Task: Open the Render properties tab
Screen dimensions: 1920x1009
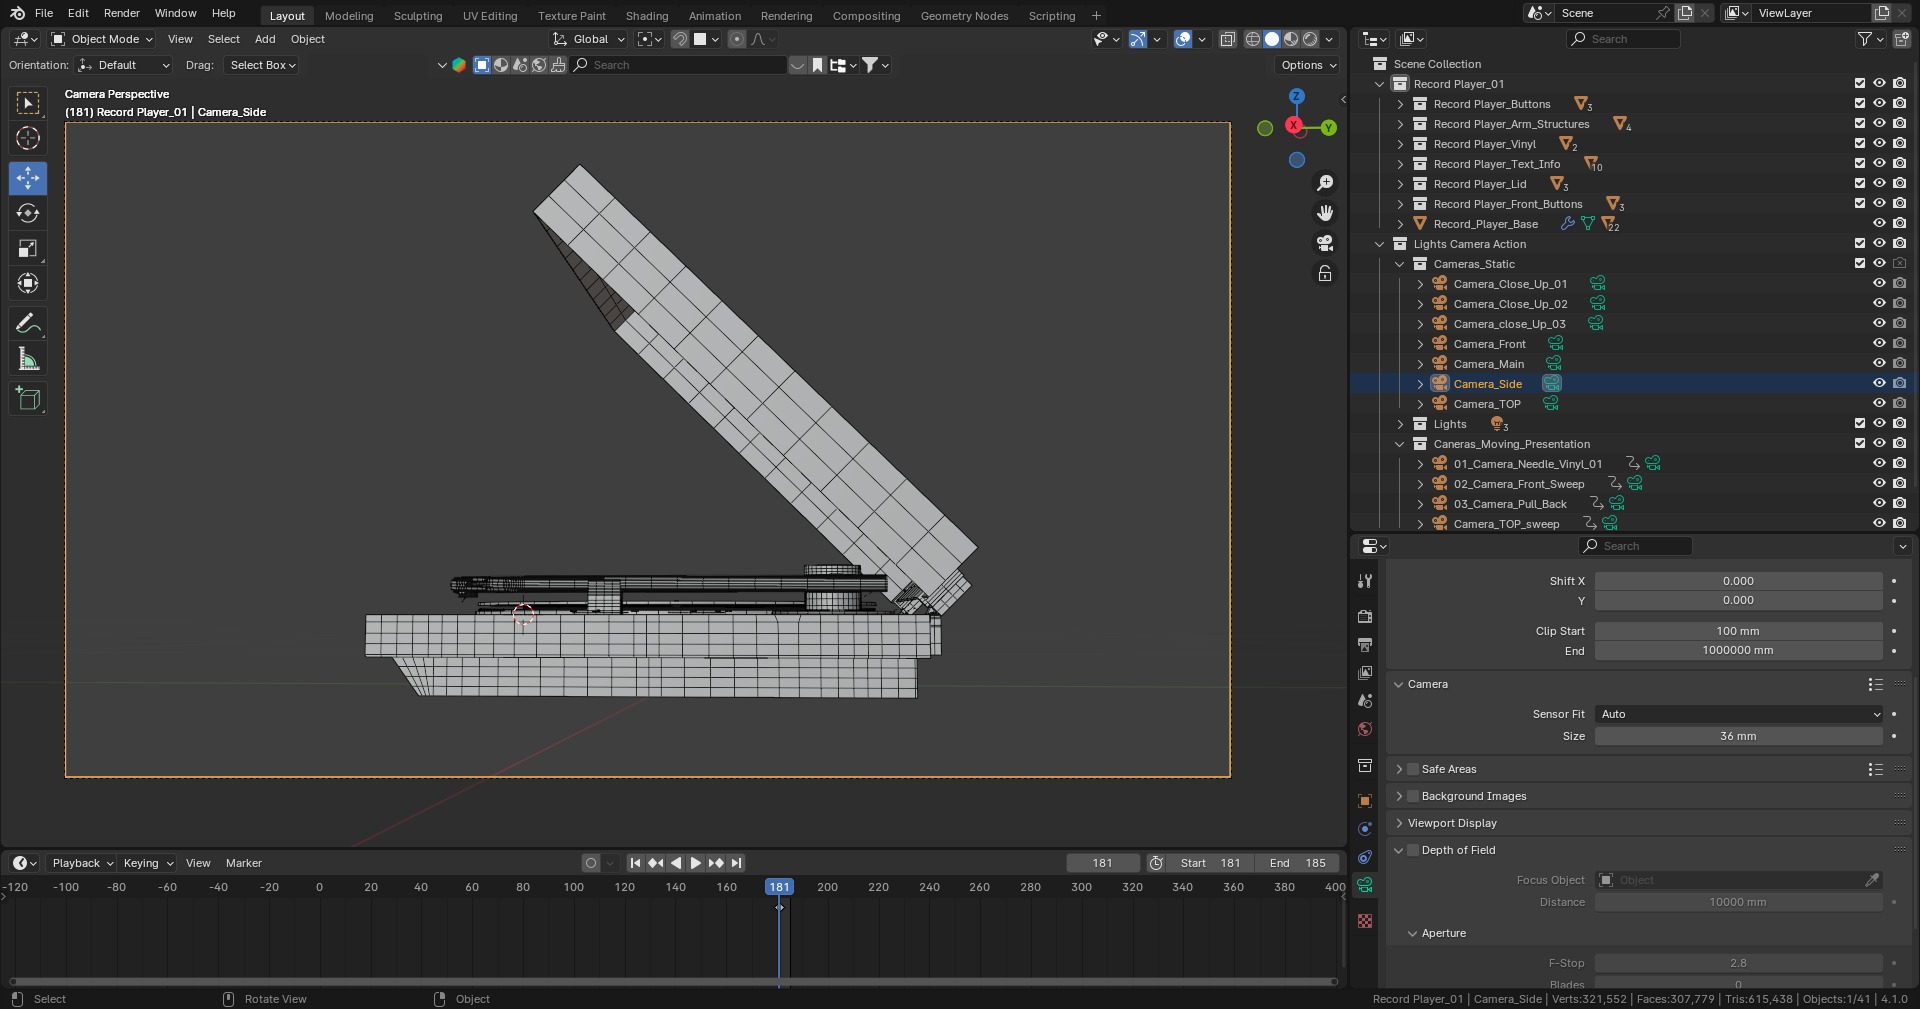Action: (1365, 617)
